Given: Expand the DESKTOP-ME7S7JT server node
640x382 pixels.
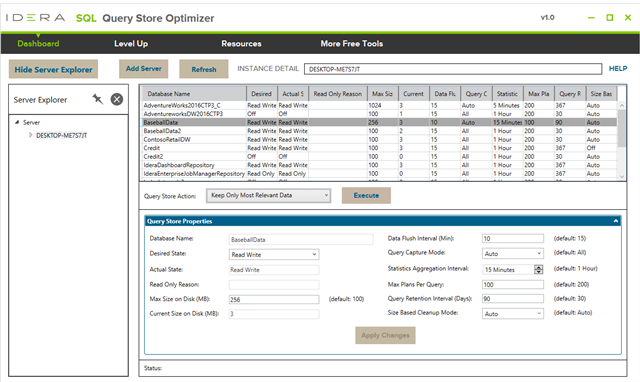Looking at the screenshot, I should 30,135.
